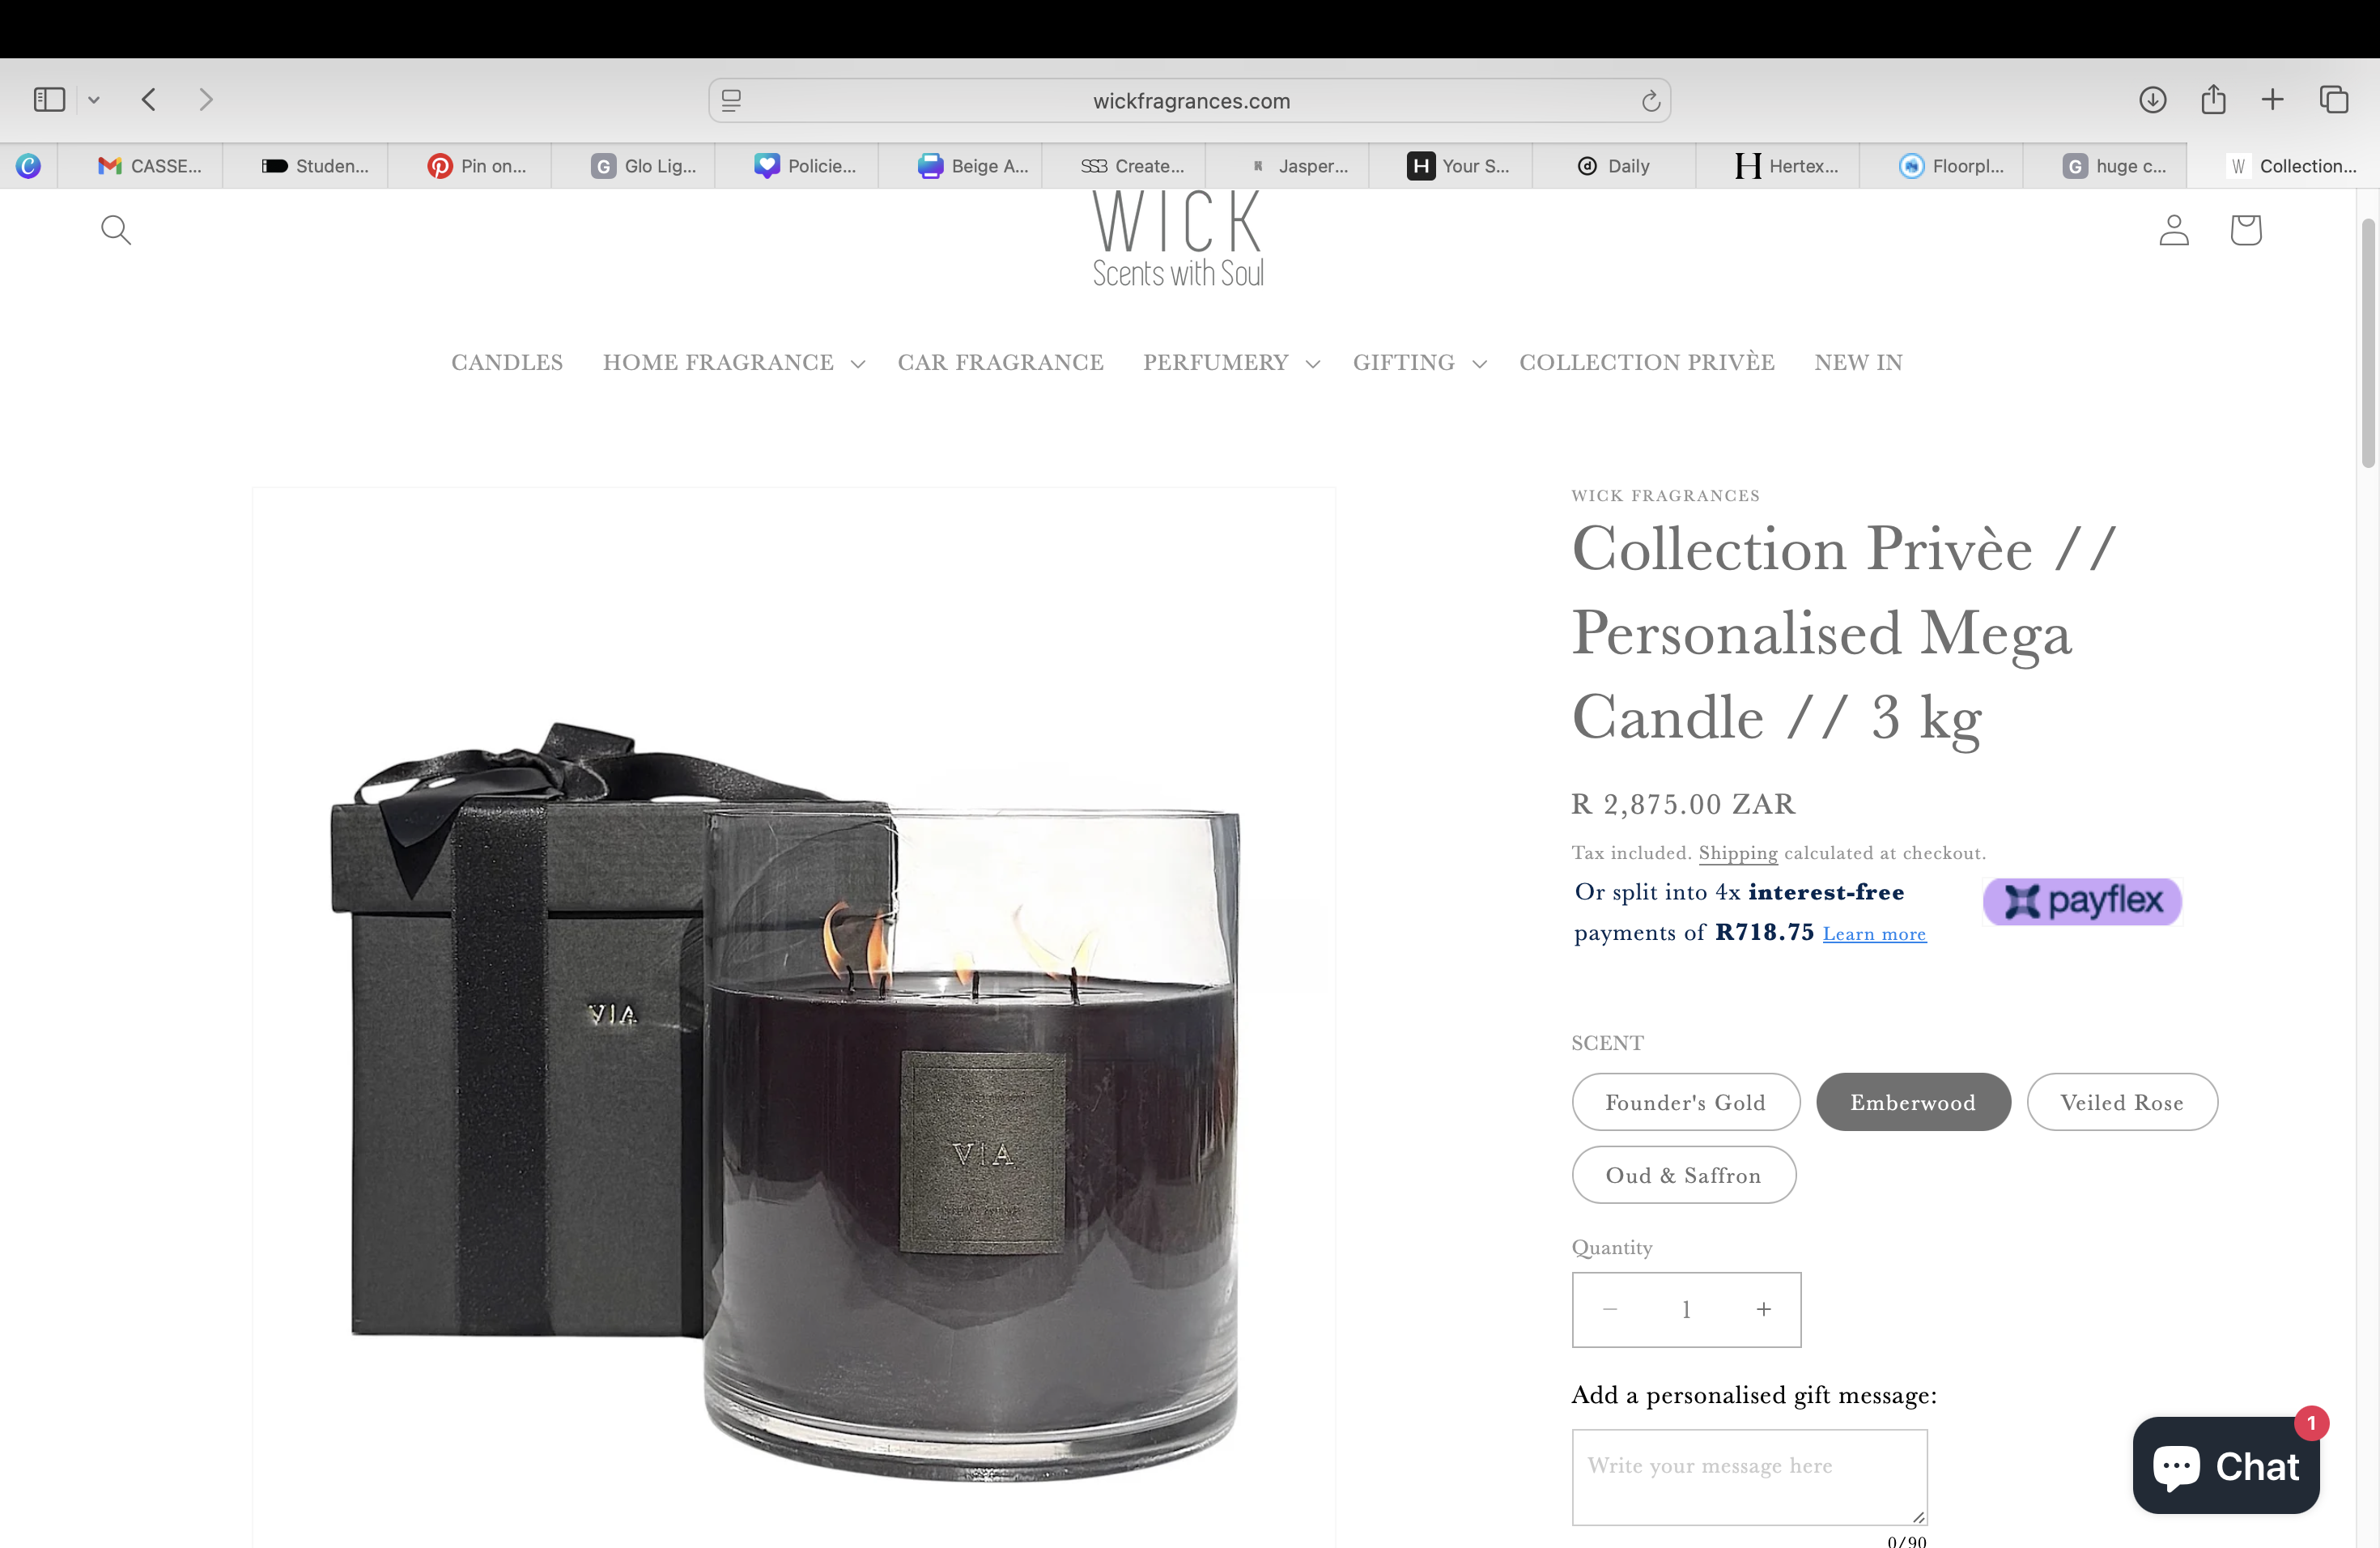Reload the page with the refresh icon
The width and height of the screenshot is (2380, 1548).
(1650, 101)
